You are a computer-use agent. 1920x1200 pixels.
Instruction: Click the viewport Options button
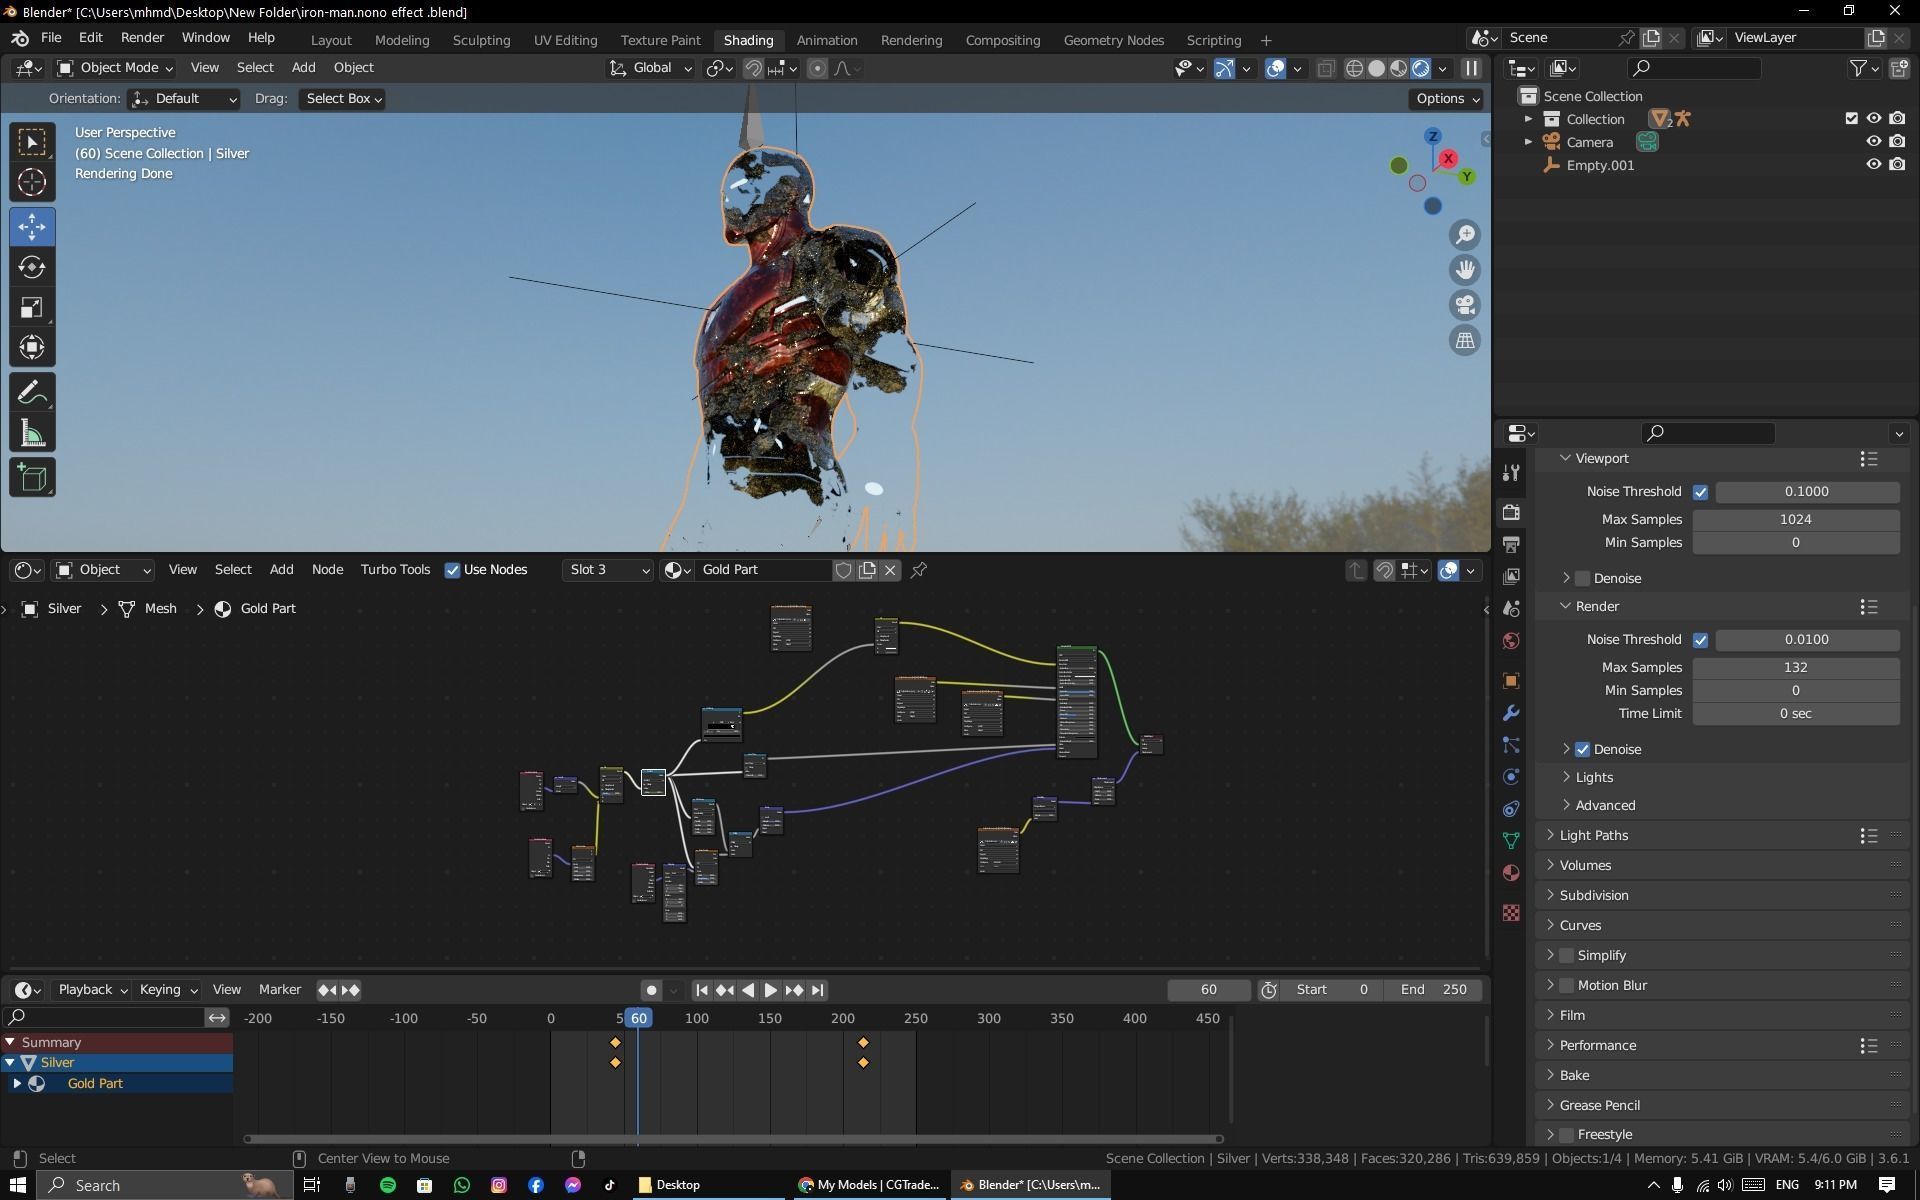(x=1447, y=98)
